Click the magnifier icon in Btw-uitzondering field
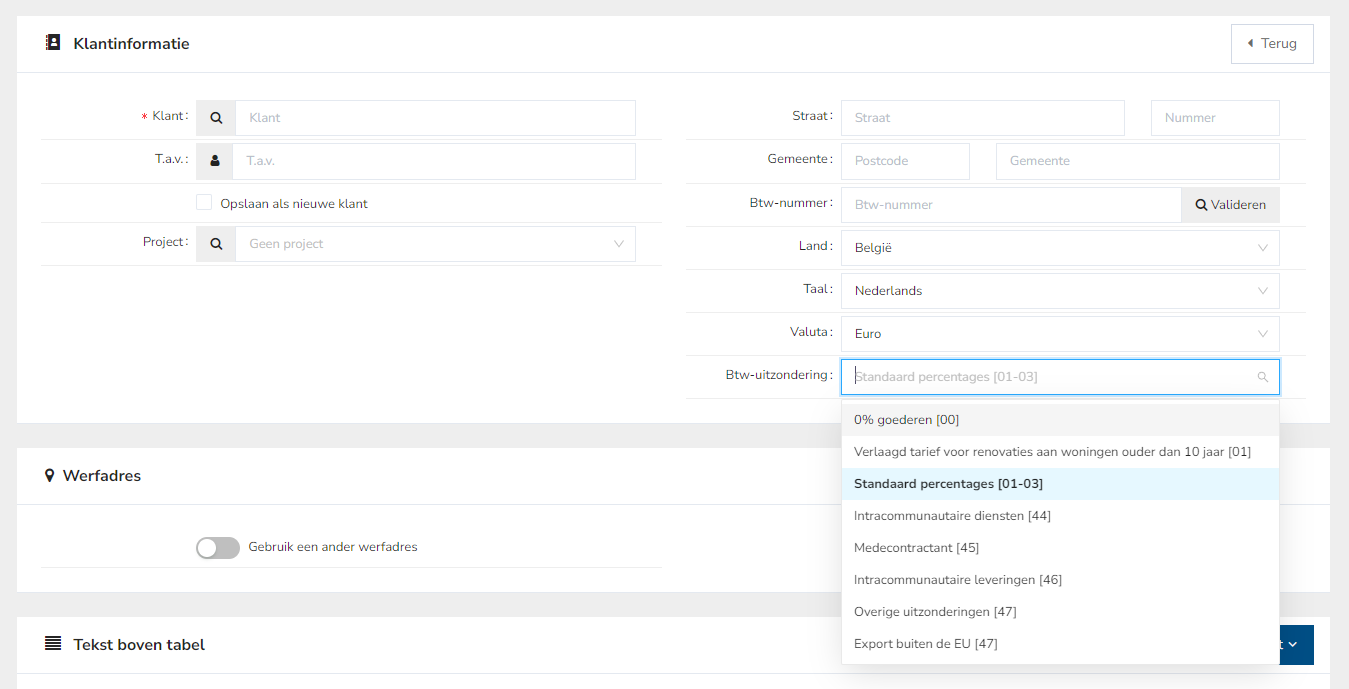1349x689 pixels. pos(1262,377)
